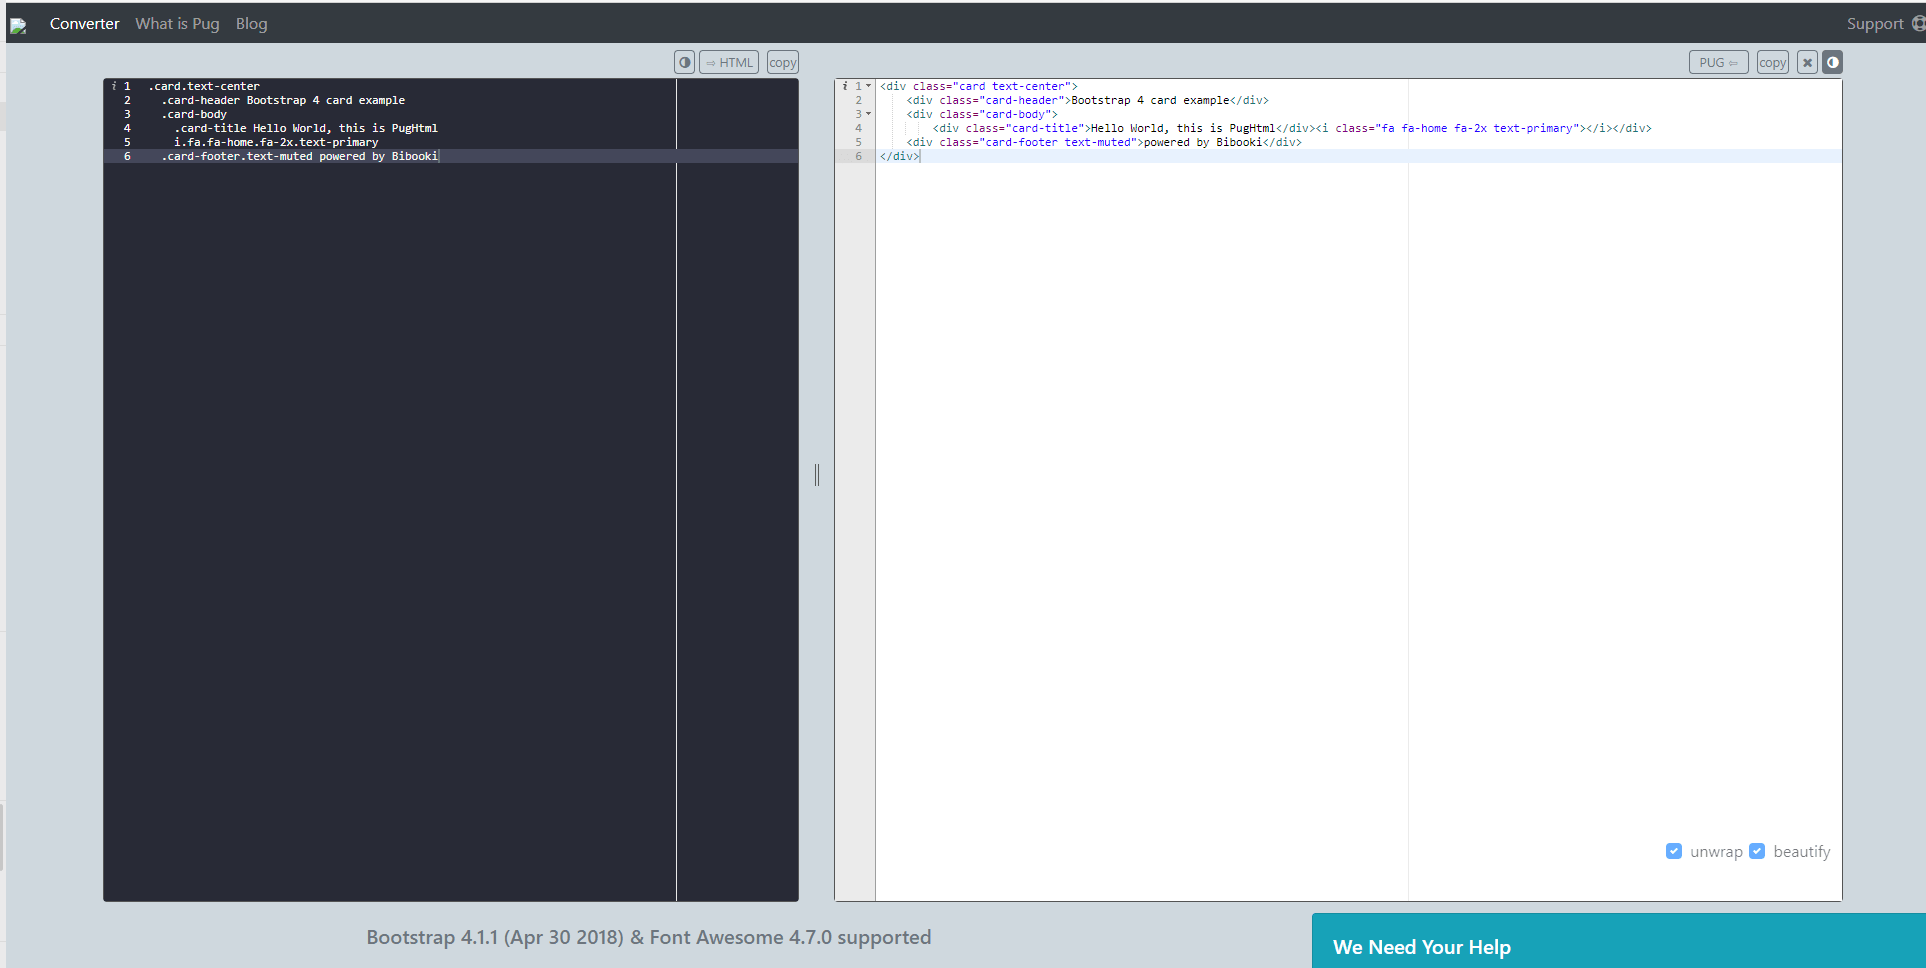The height and width of the screenshot is (968, 1926).
Task: Click the info marker on Pug line 1
Action: coord(114,87)
